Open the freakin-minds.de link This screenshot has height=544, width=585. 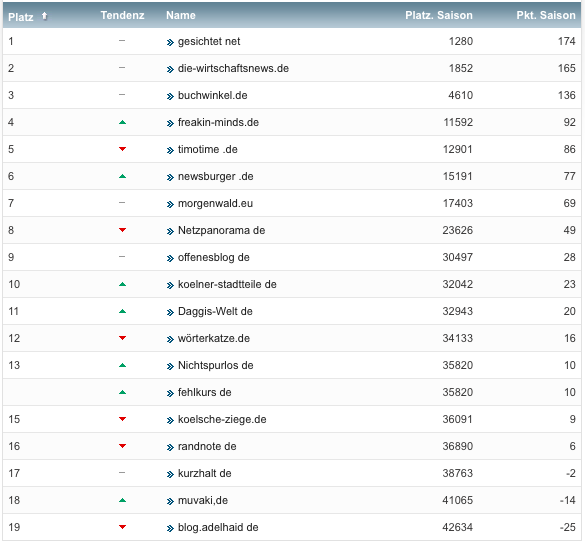(218, 122)
